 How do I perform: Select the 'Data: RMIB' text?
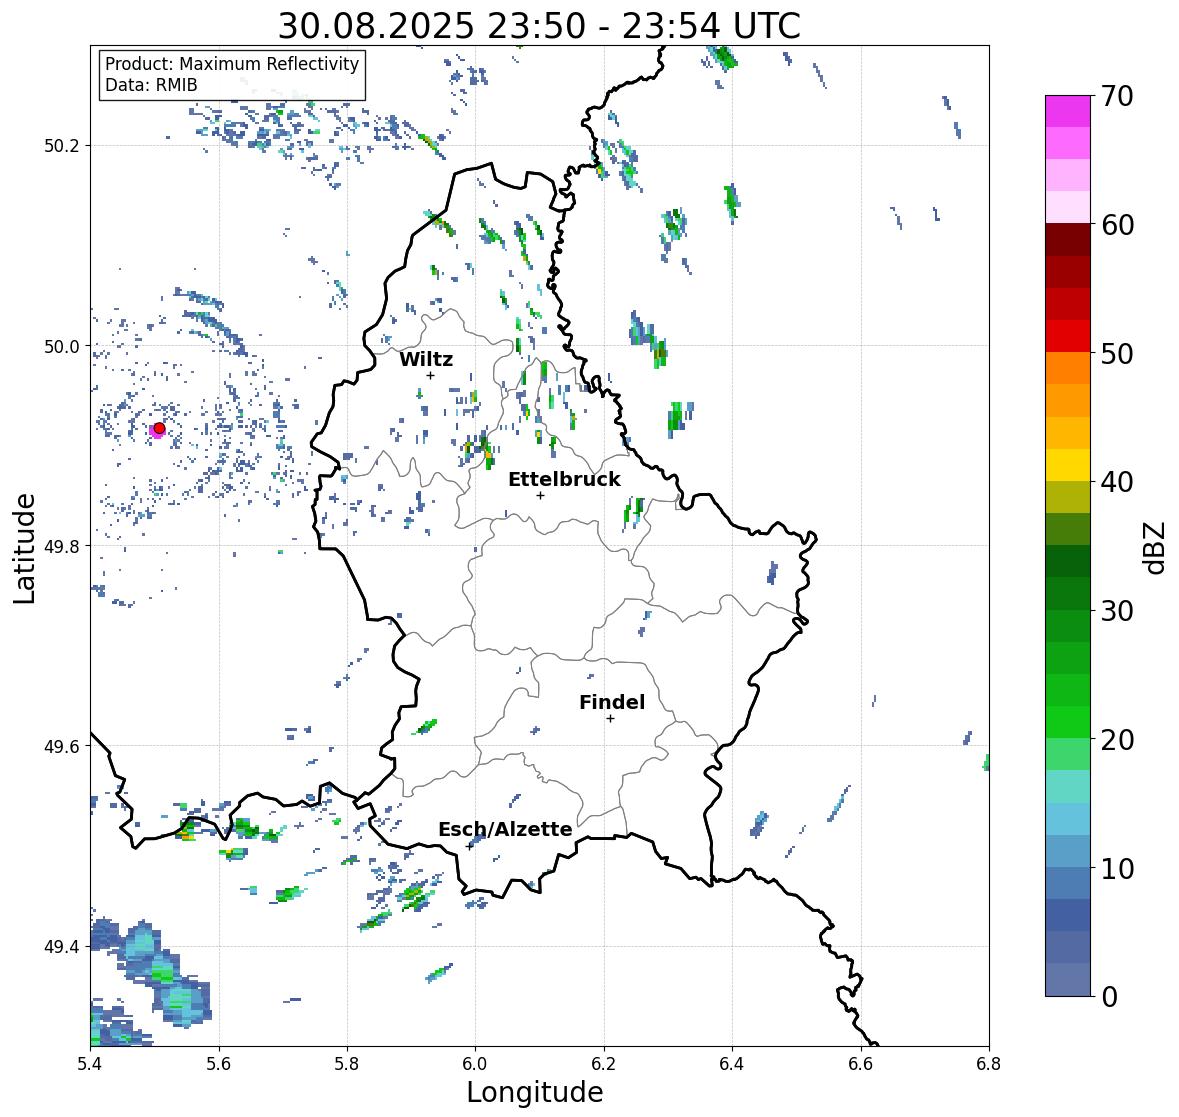click(151, 85)
